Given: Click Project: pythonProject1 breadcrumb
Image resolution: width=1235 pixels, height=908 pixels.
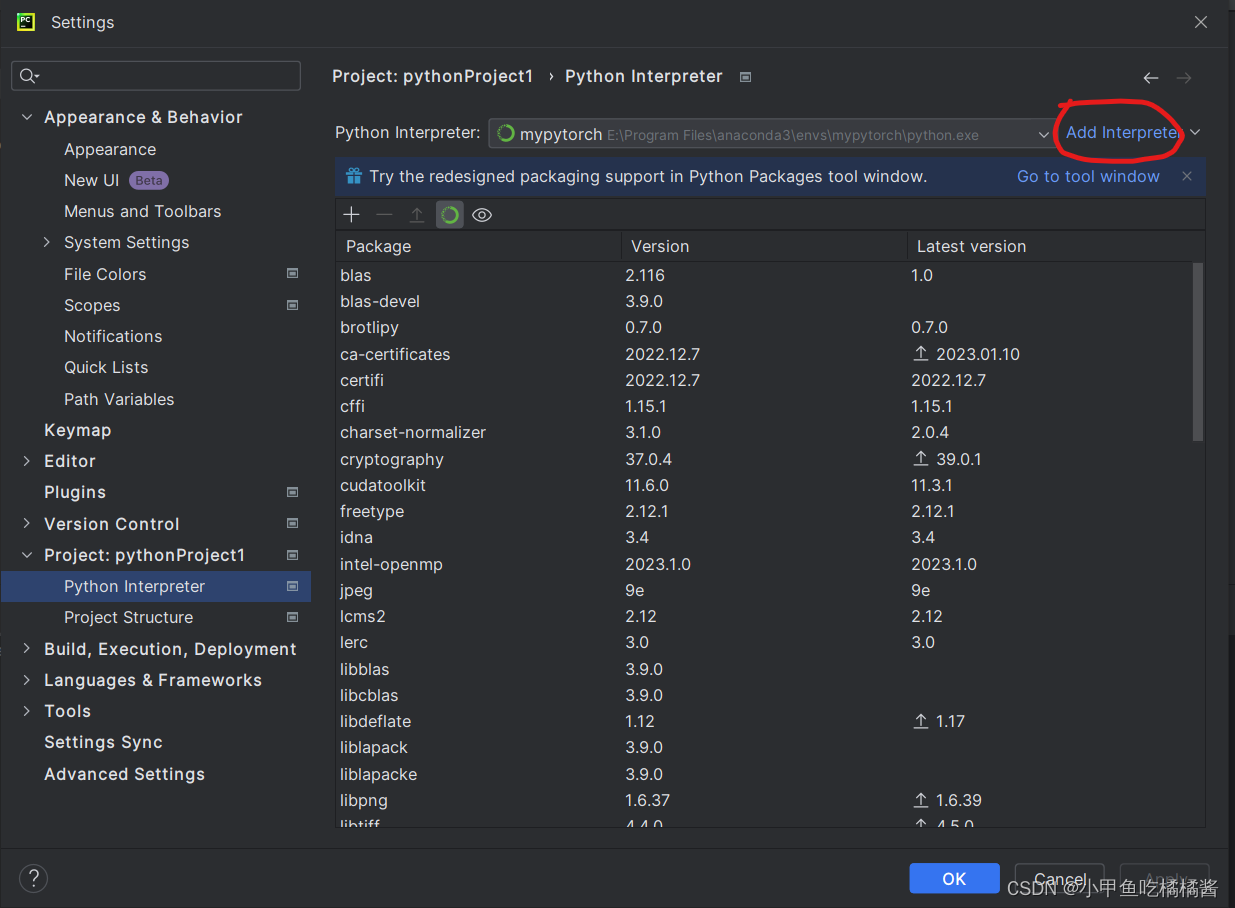Looking at the screenshot, I should point(432,77).
